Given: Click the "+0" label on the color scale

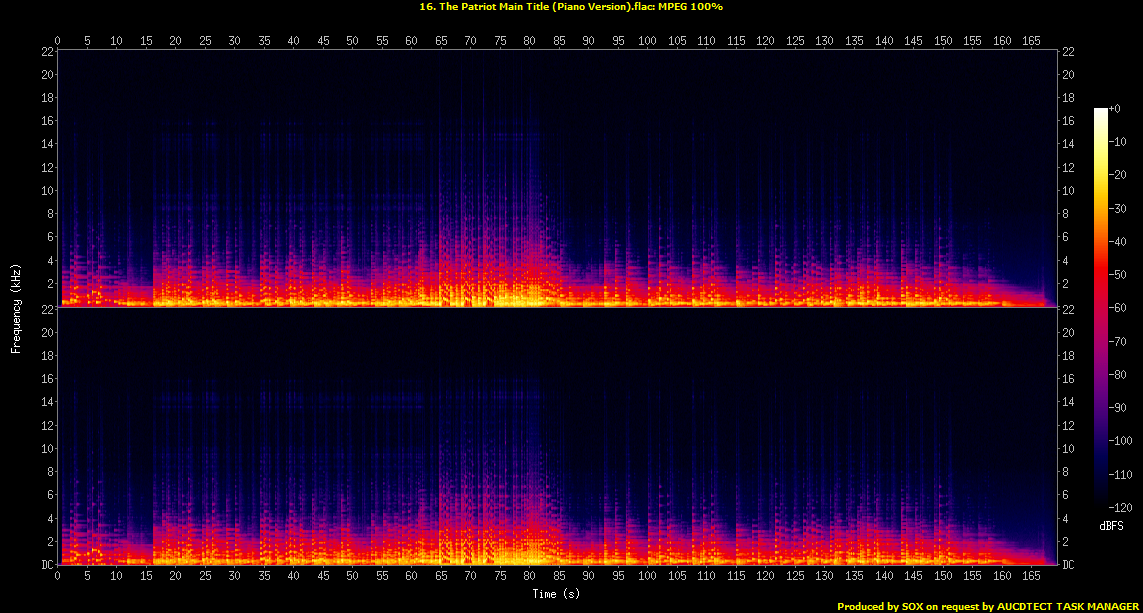Looking at the screenshot, I should coord(1116,109).
